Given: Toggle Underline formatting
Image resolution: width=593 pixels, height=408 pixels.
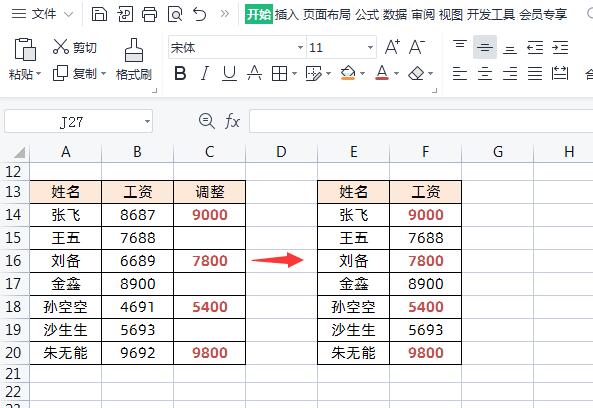Looking at the screenshot, I should tap(229, 73).
